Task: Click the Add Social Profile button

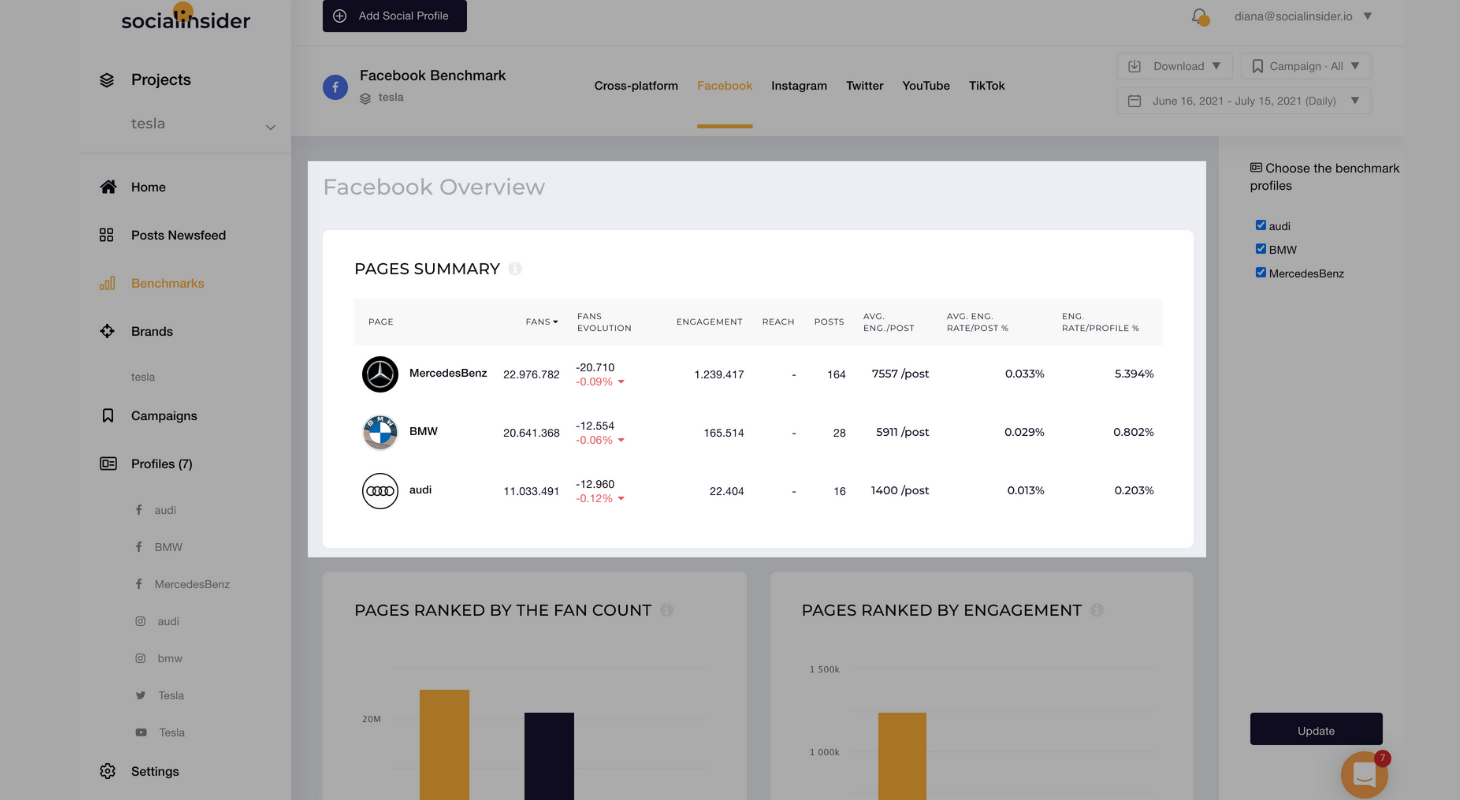Action: [394, 16]
